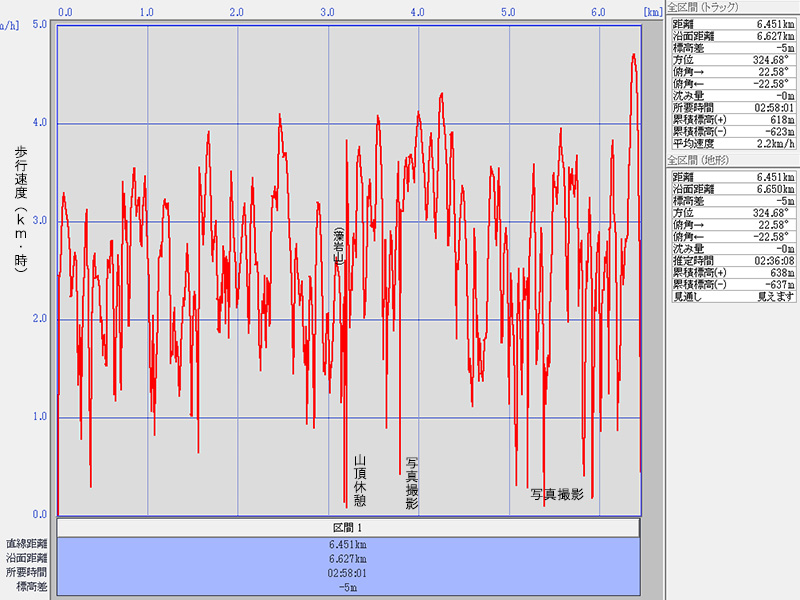Click the 歩行速度 vertical axis title

point(21,205)
